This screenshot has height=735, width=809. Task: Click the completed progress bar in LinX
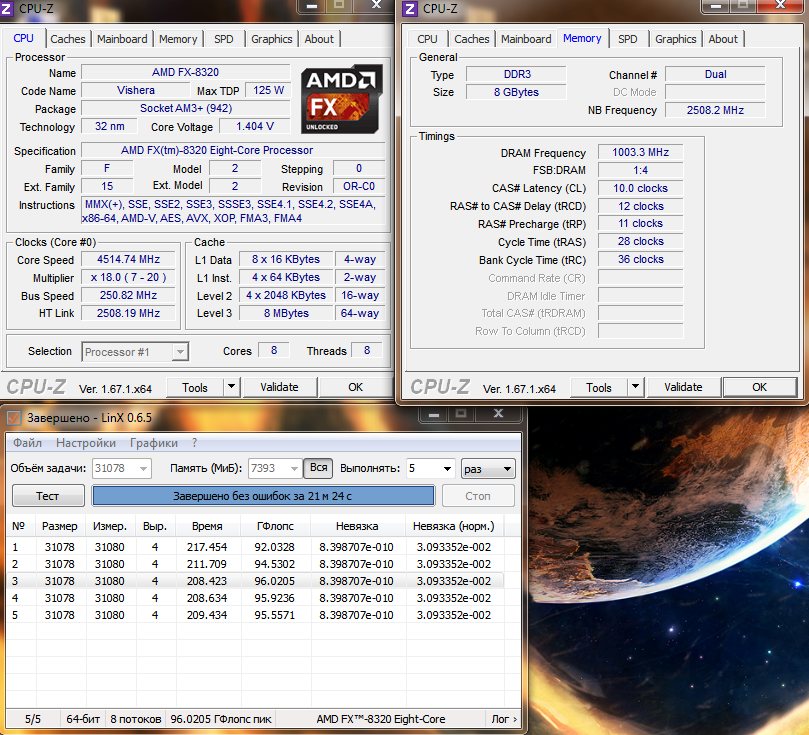coord(263,496)
